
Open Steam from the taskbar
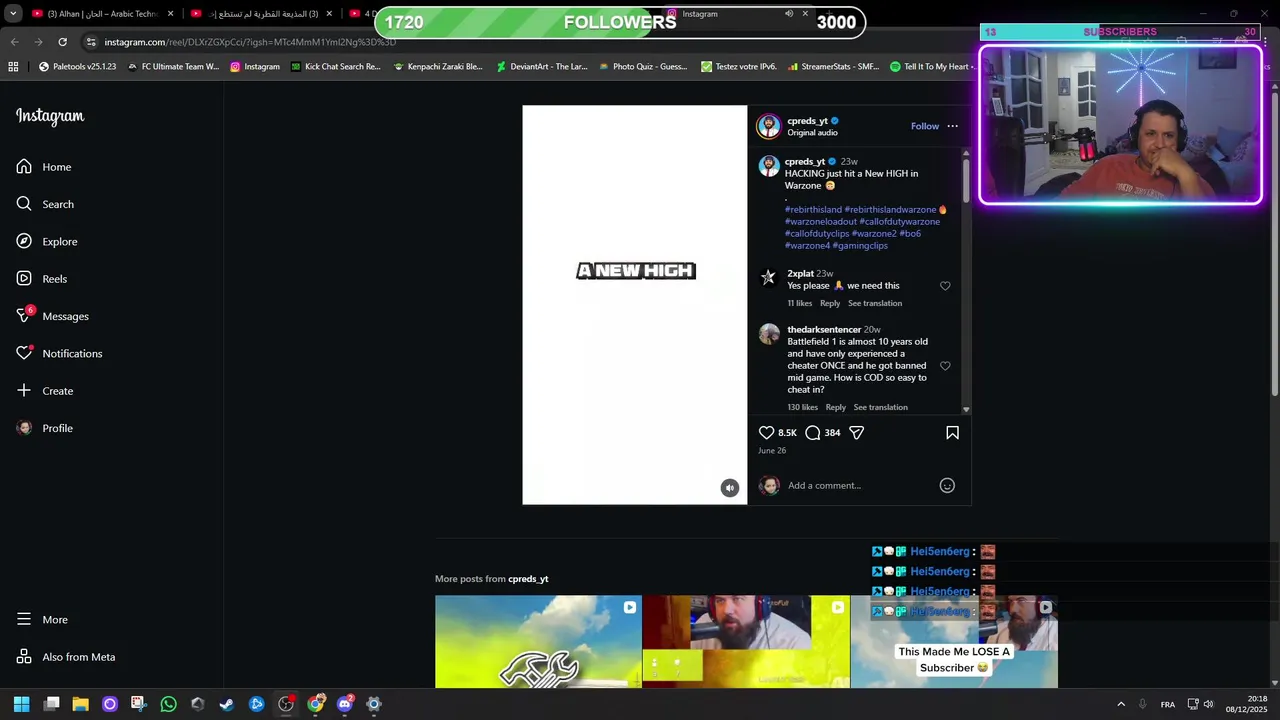pos(227,704)
